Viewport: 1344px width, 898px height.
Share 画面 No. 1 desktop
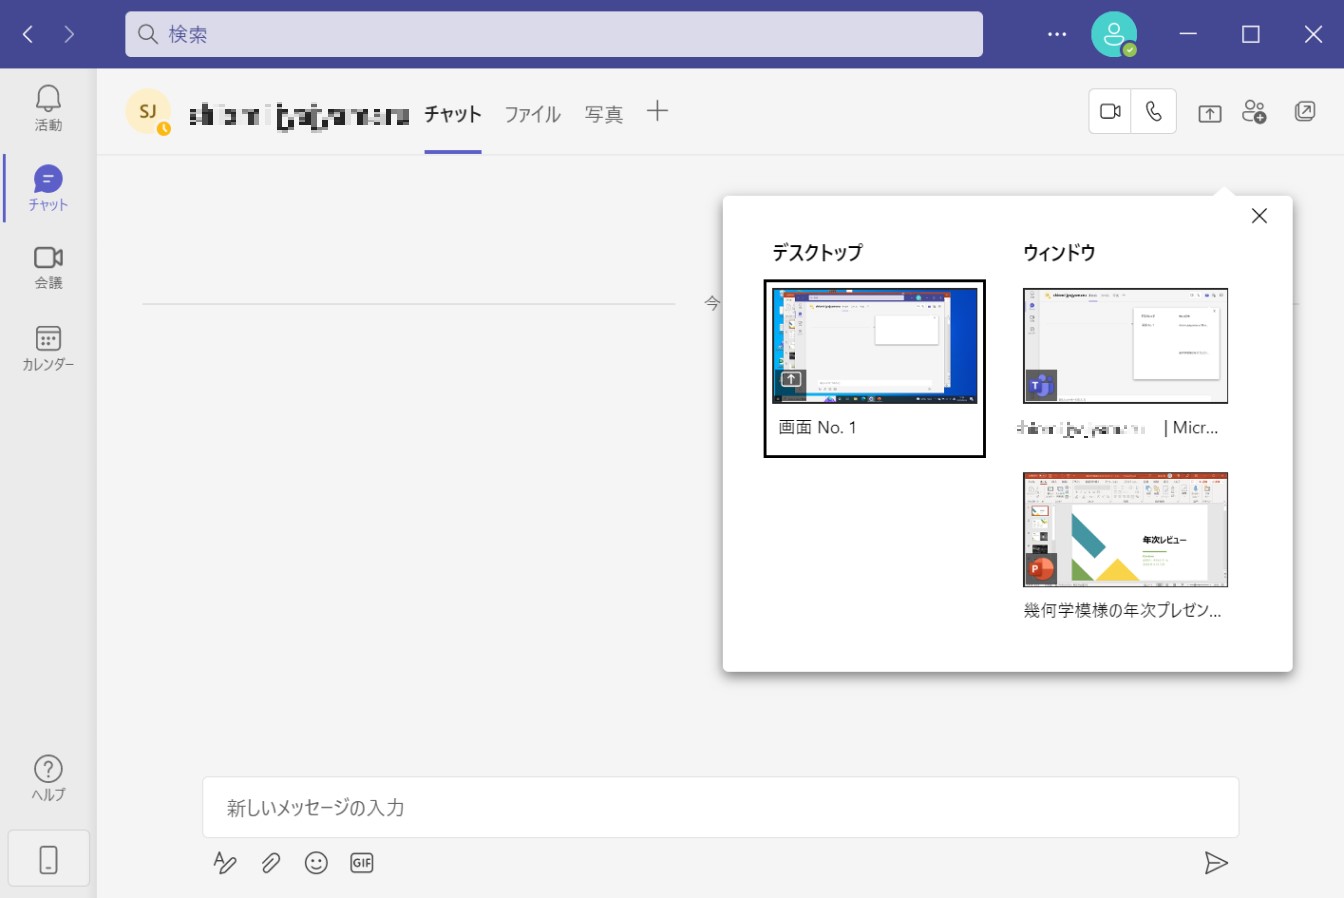pos(874,345)
